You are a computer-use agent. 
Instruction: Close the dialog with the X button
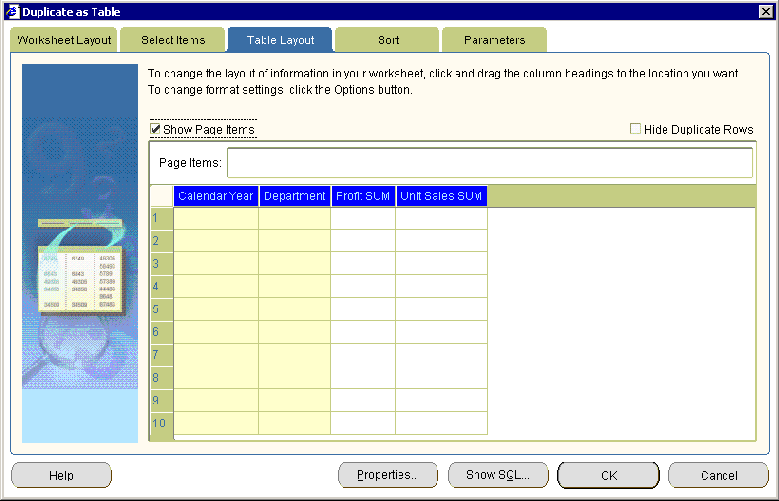(766, 11)
